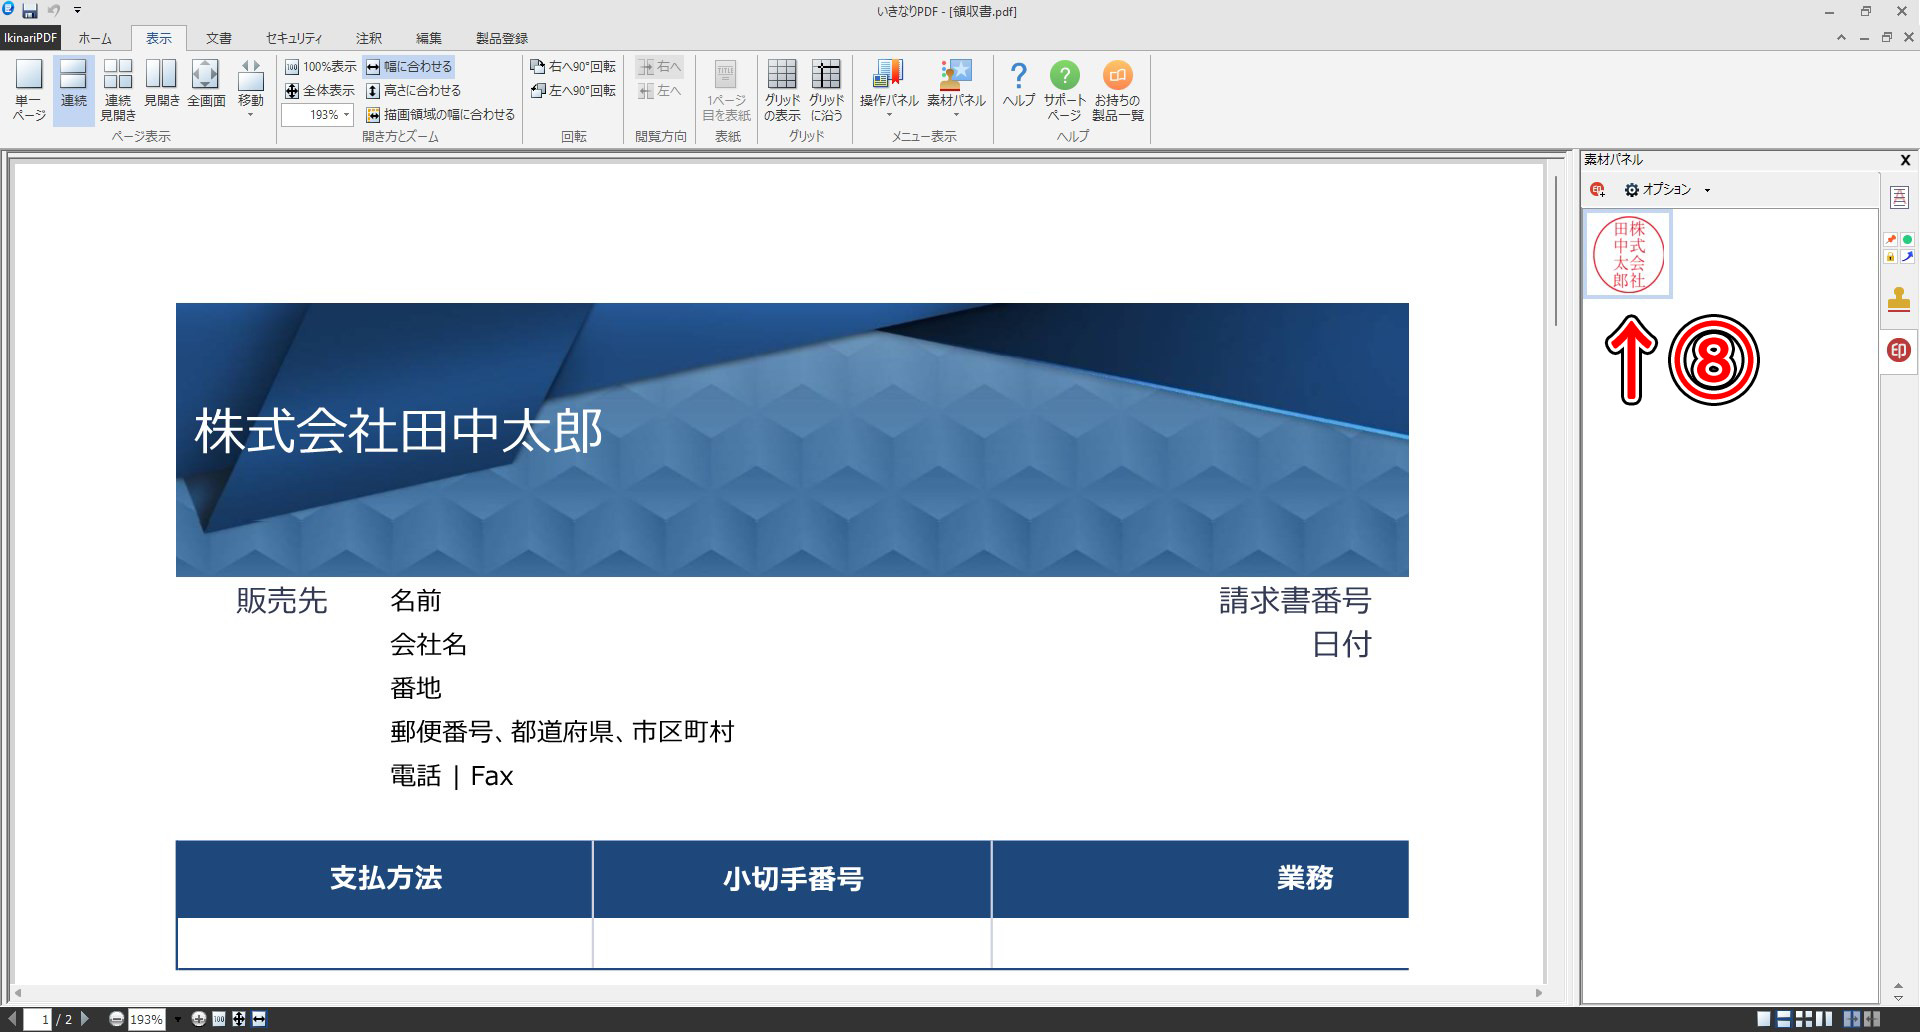Select the 株式会社田中太郎 stamp thumbnail
The width and height of the screenshot is (1920, 1032).
[x=1628, y=254]
